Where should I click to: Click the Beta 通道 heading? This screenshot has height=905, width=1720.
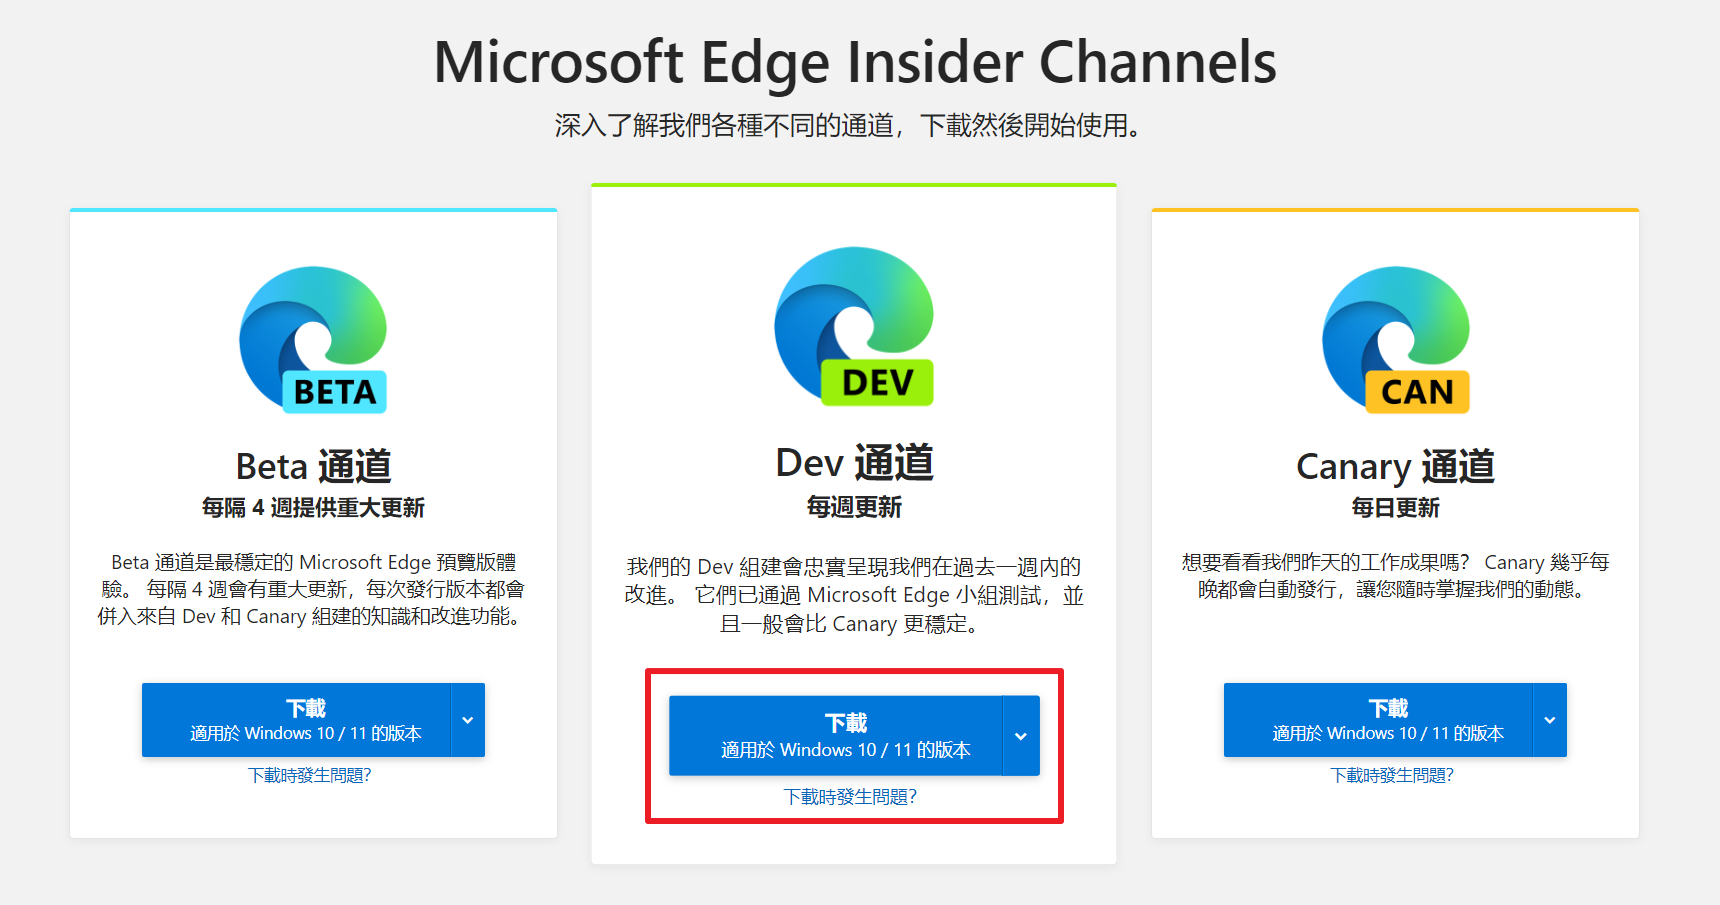[313, 467]
